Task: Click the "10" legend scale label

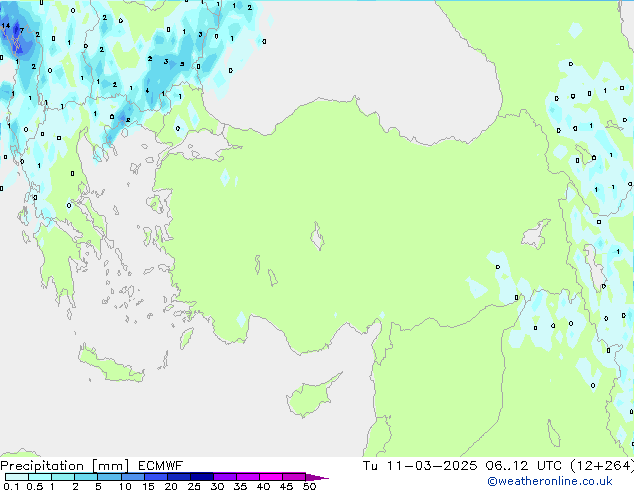Action: click(x=125, y=486)
